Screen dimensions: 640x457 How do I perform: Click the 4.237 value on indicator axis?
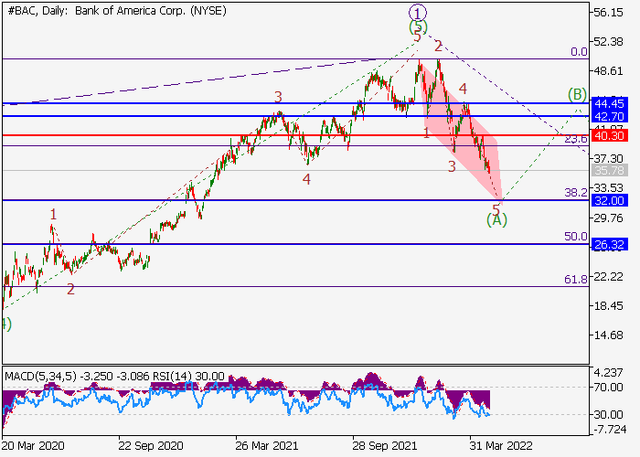tap(609, 373)
